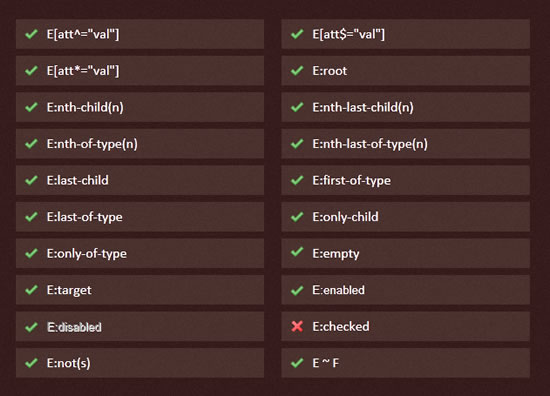
Task: Click the tick icon beside E:last-of-type
Action: [x=32, y=217]
